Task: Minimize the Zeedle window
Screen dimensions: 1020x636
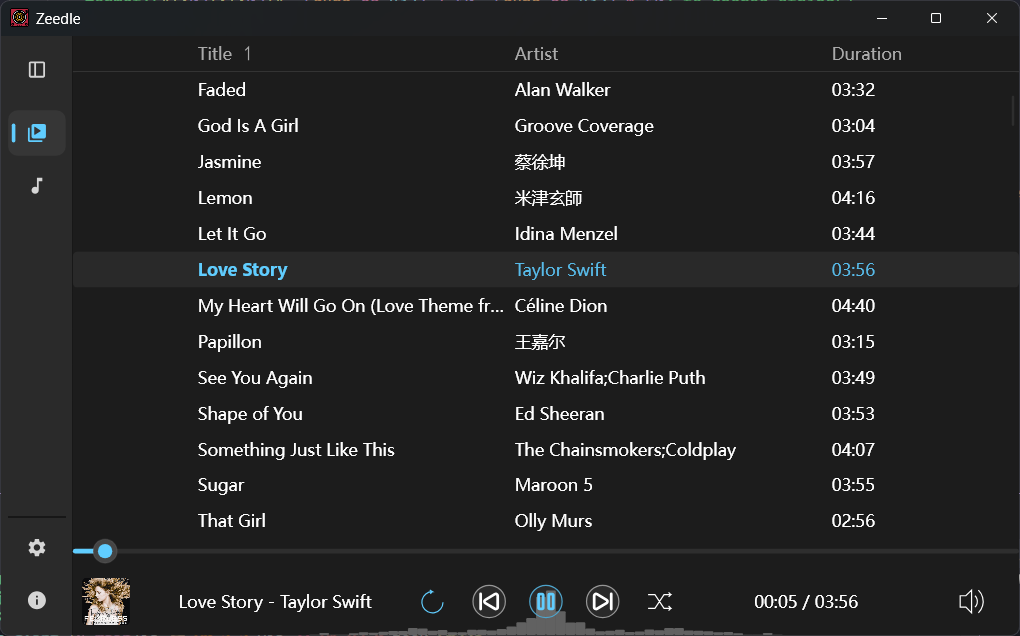Action: click(x=882, y=18)
